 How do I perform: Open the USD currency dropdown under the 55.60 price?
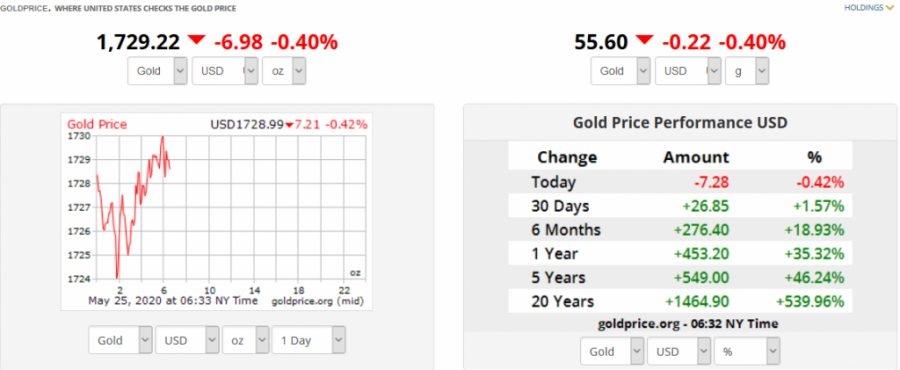(688, 71)
